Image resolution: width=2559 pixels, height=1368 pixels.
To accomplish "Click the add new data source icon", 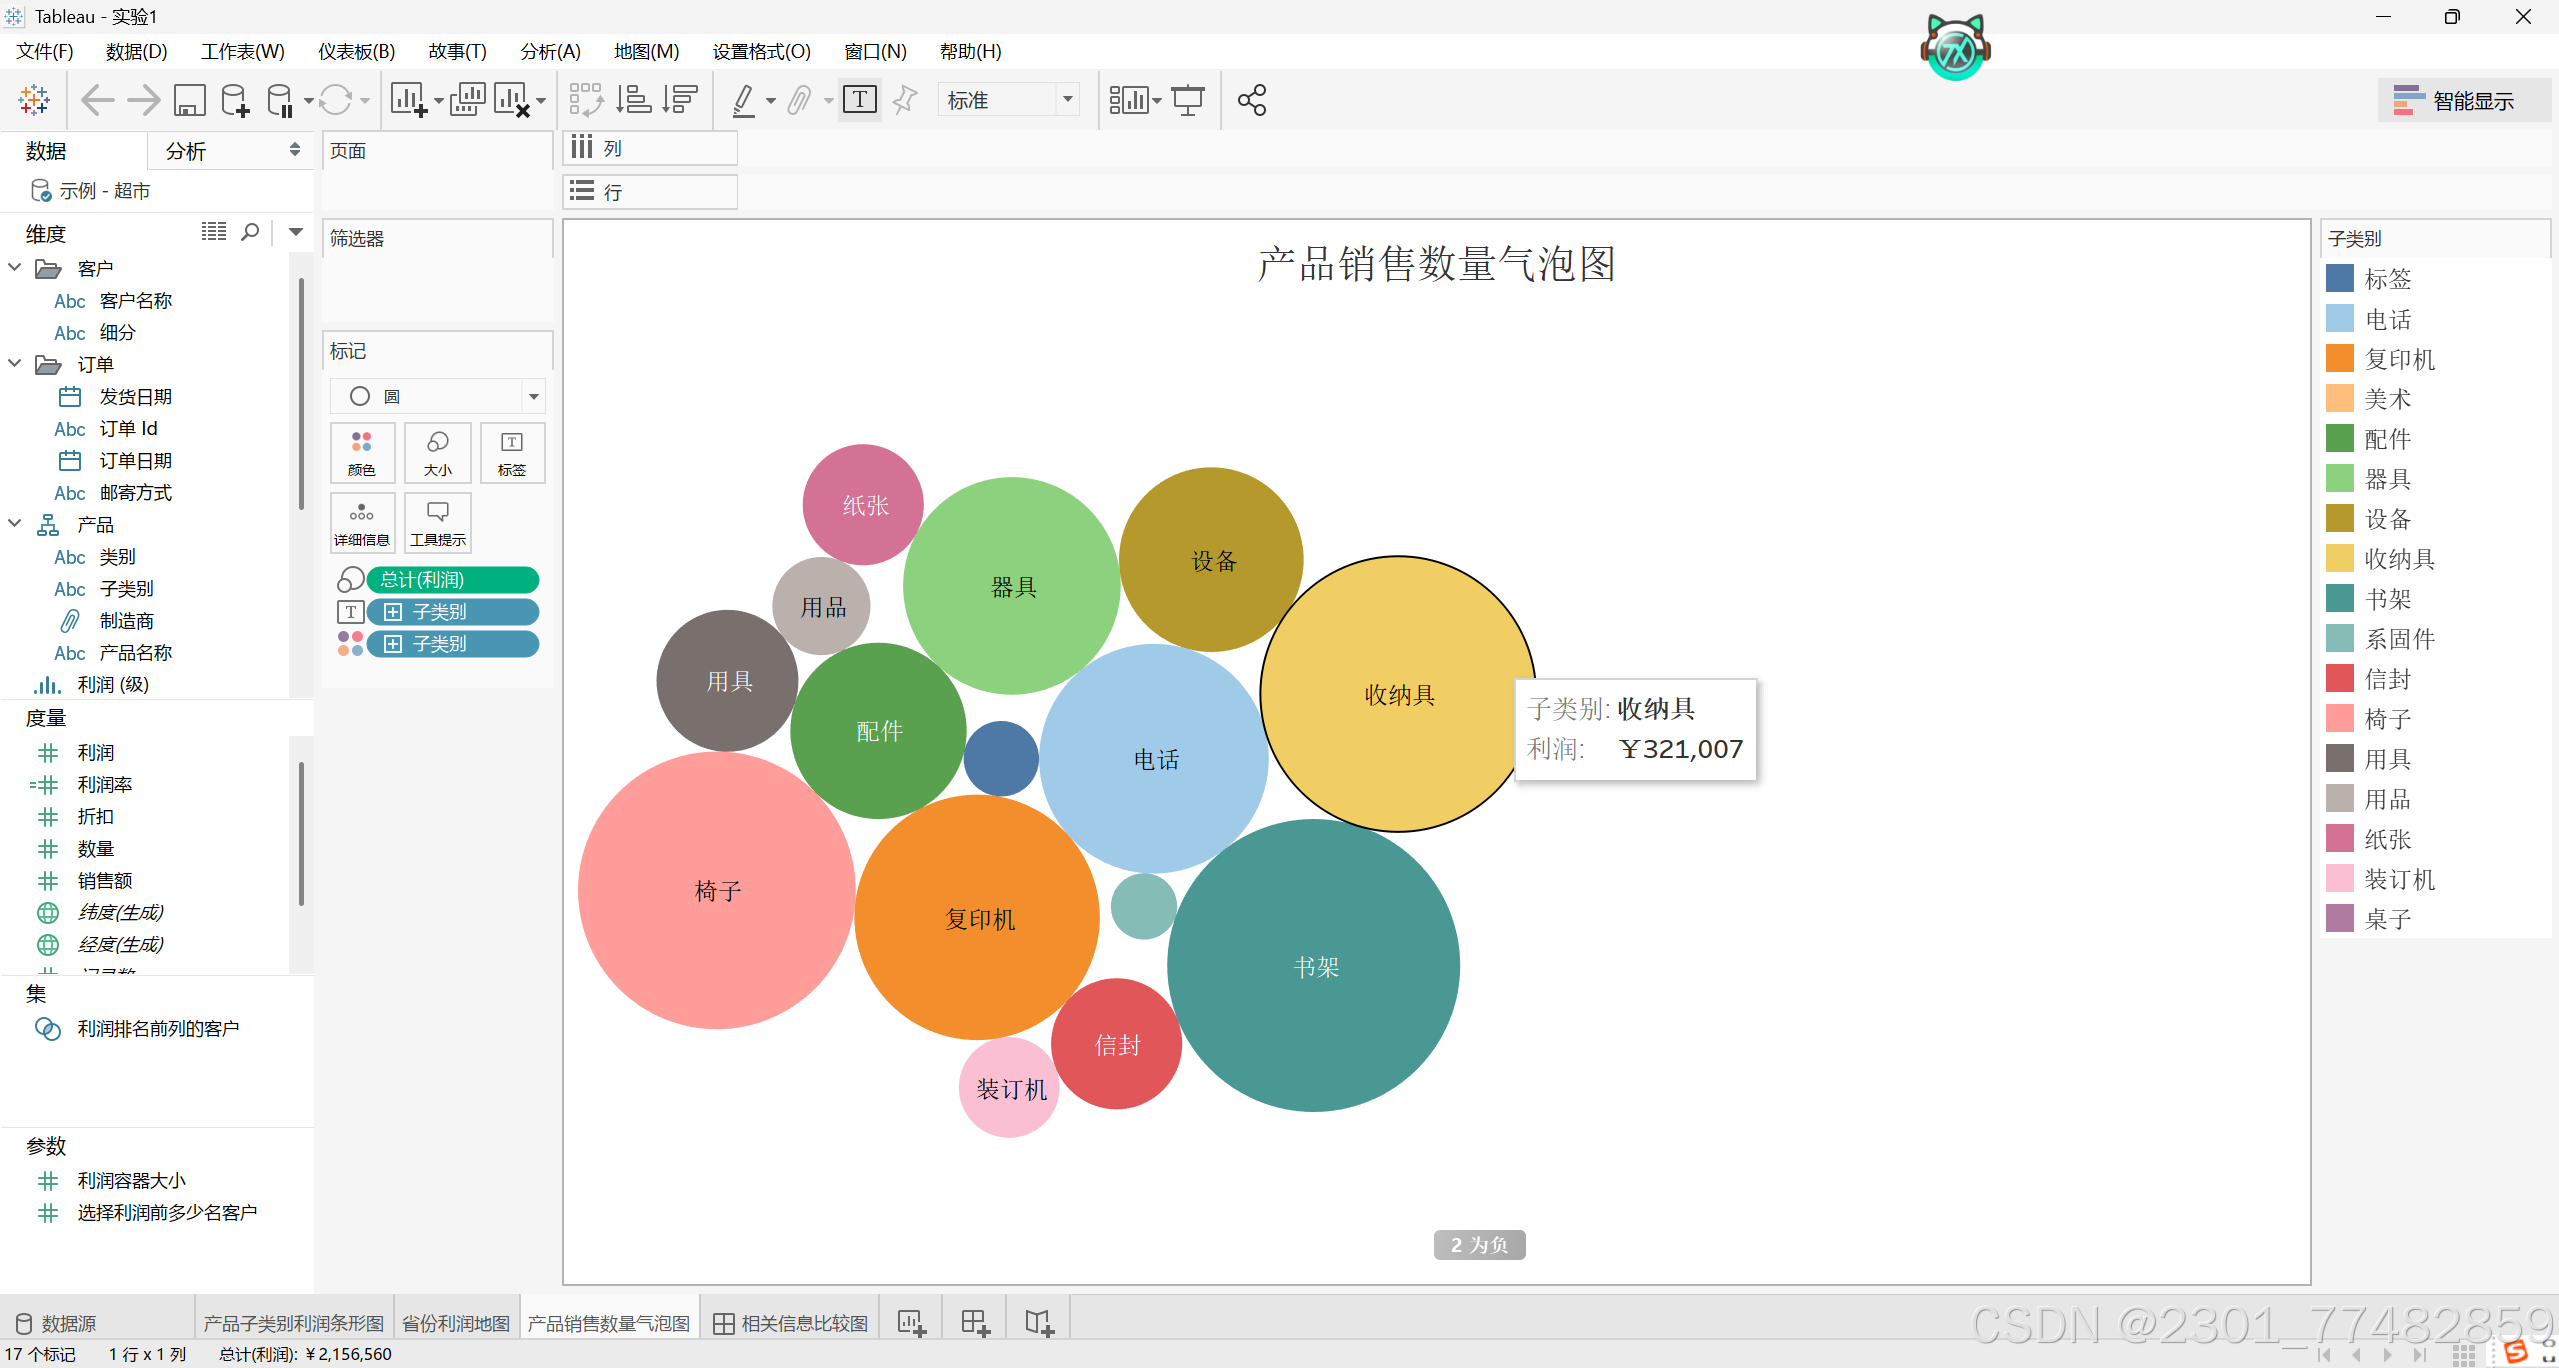I will (x=236, y=100).
